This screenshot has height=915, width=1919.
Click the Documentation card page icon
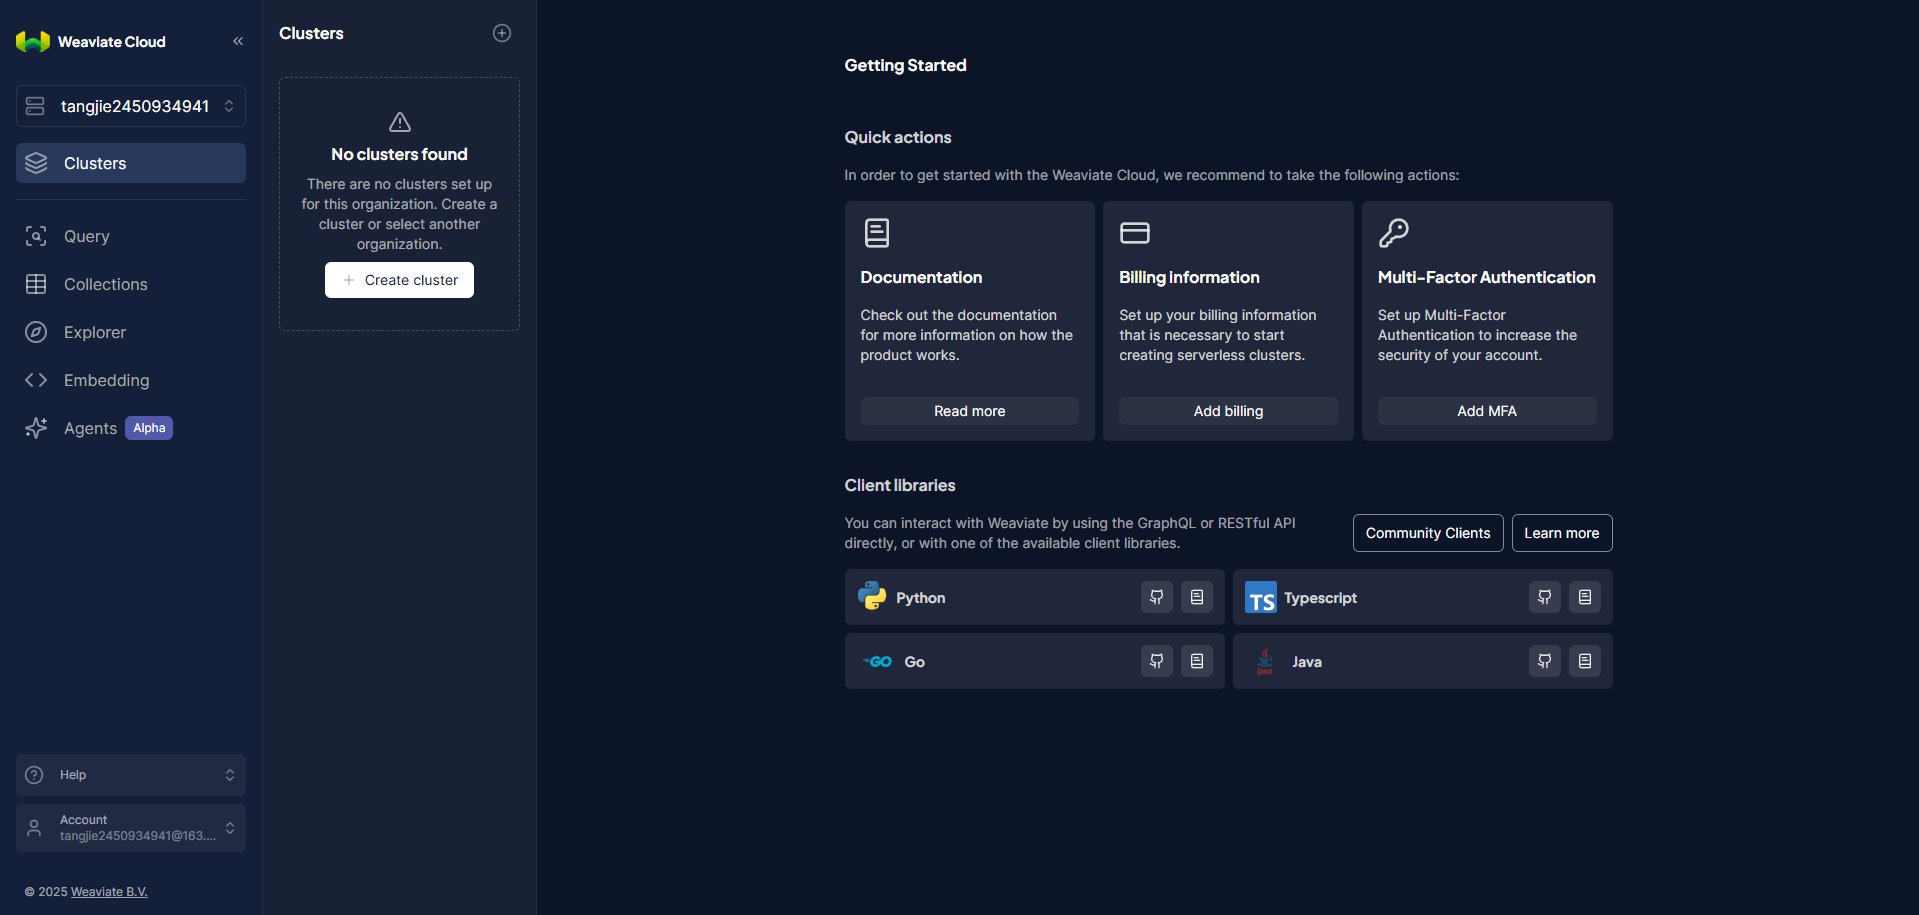(x=877, y=233)
